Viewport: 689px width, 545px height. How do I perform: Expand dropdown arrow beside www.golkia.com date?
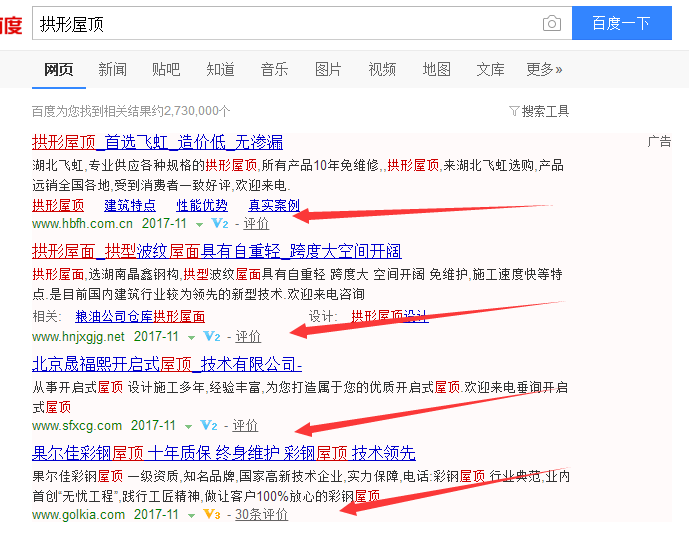pyautogui.click(x=191, y=516)
